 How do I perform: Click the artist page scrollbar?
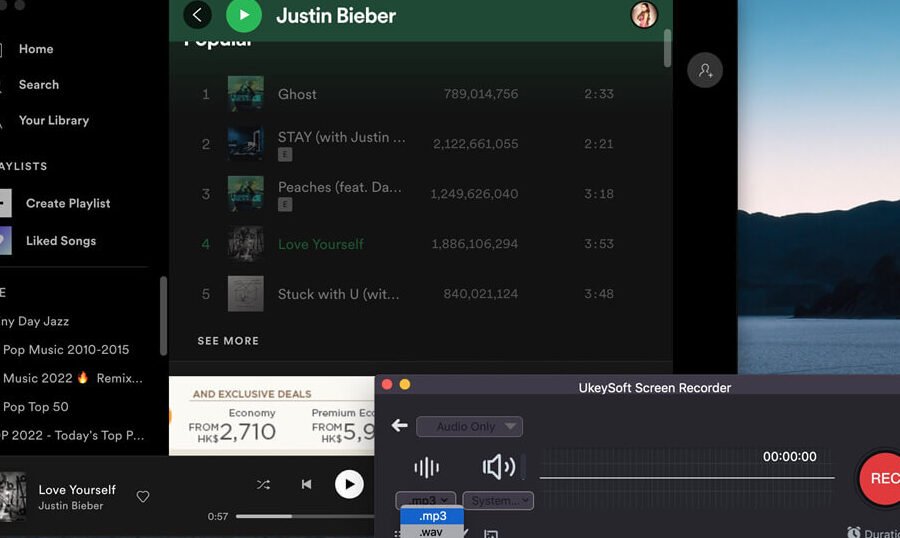[x=667, y=48]
